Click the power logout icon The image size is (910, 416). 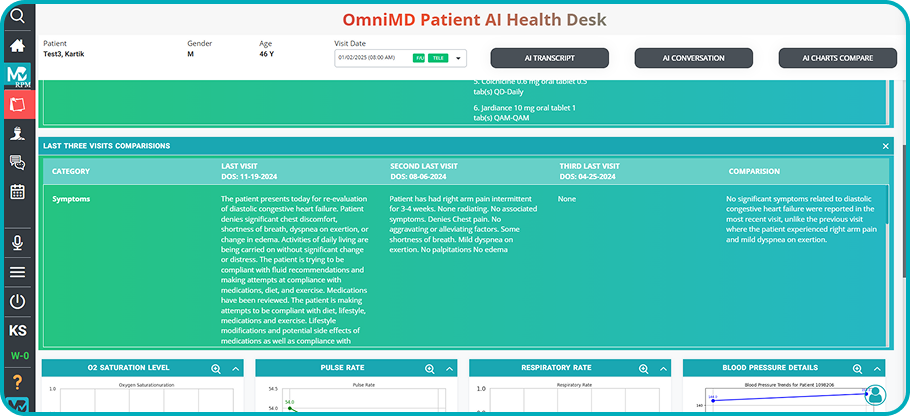click(x=18, y=302)
